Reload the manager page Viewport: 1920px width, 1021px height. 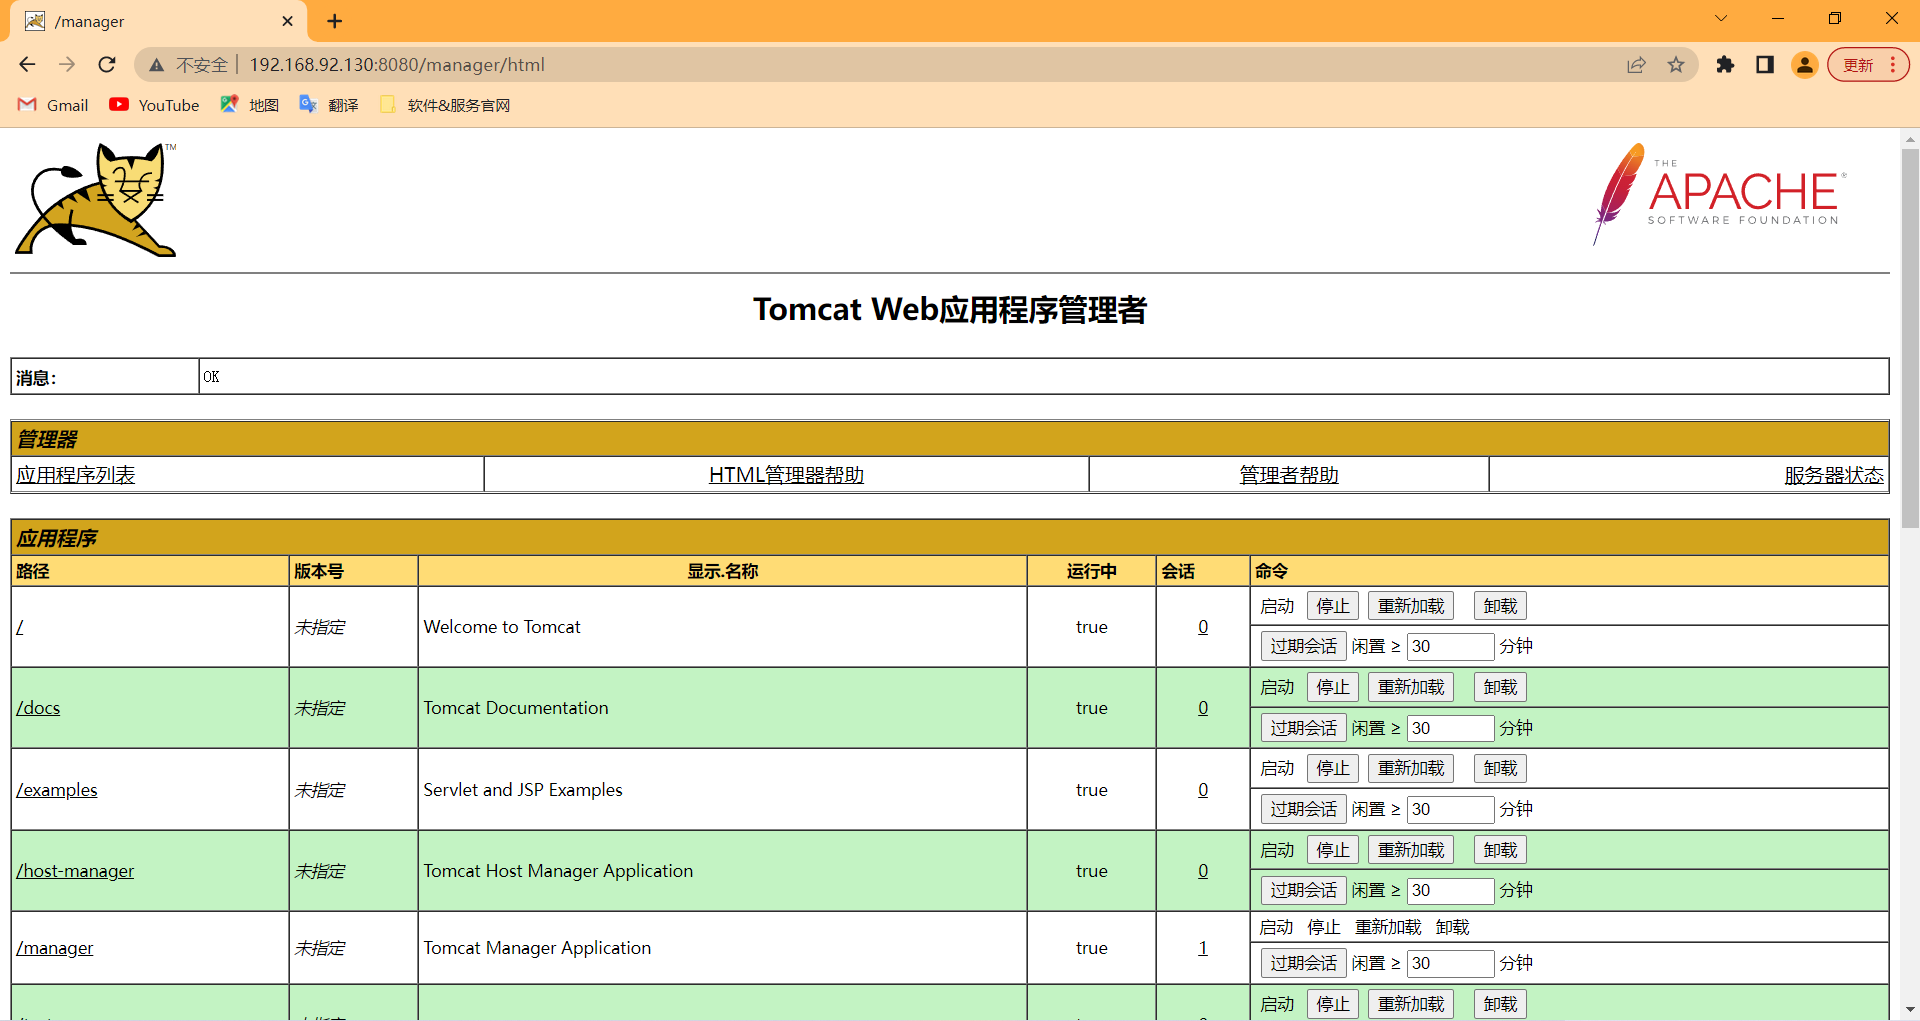coord(107,65)
